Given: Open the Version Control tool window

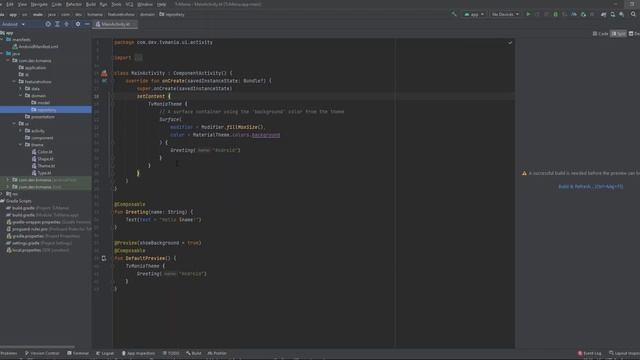Looking at the screenshot, I should pos(42,353).
